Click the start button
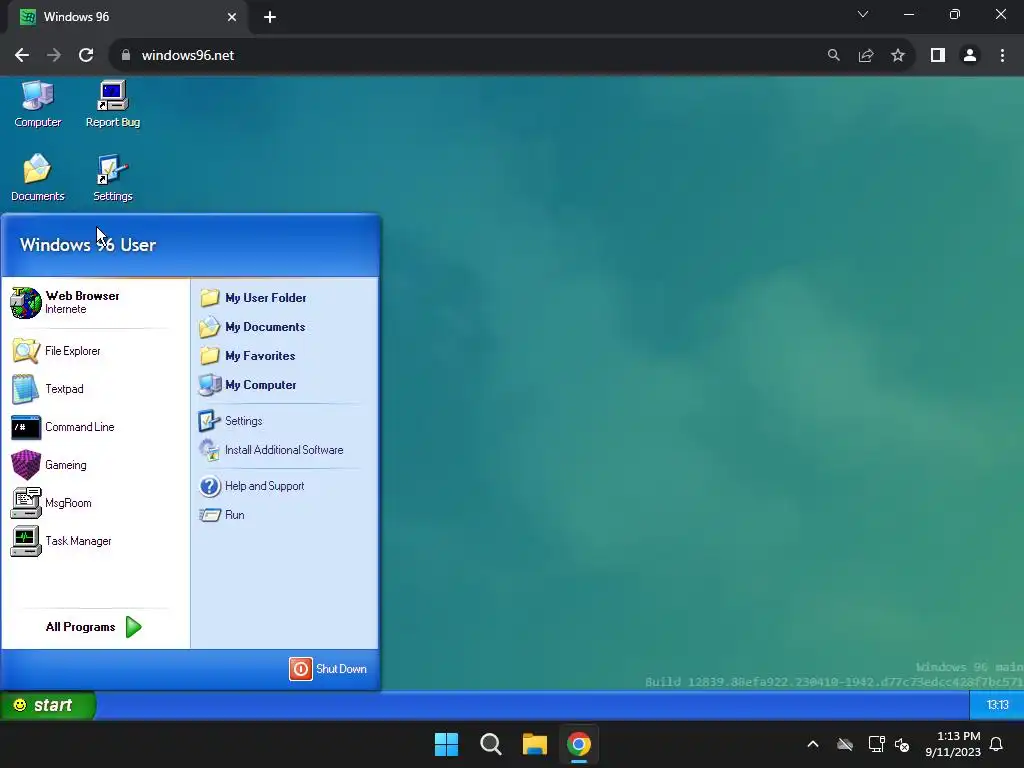 (x=48, y=705)
